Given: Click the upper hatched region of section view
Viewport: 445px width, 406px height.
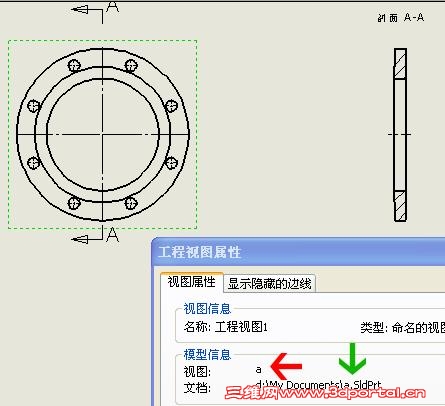Looking at the screenshot, I should tap(400, 63).
